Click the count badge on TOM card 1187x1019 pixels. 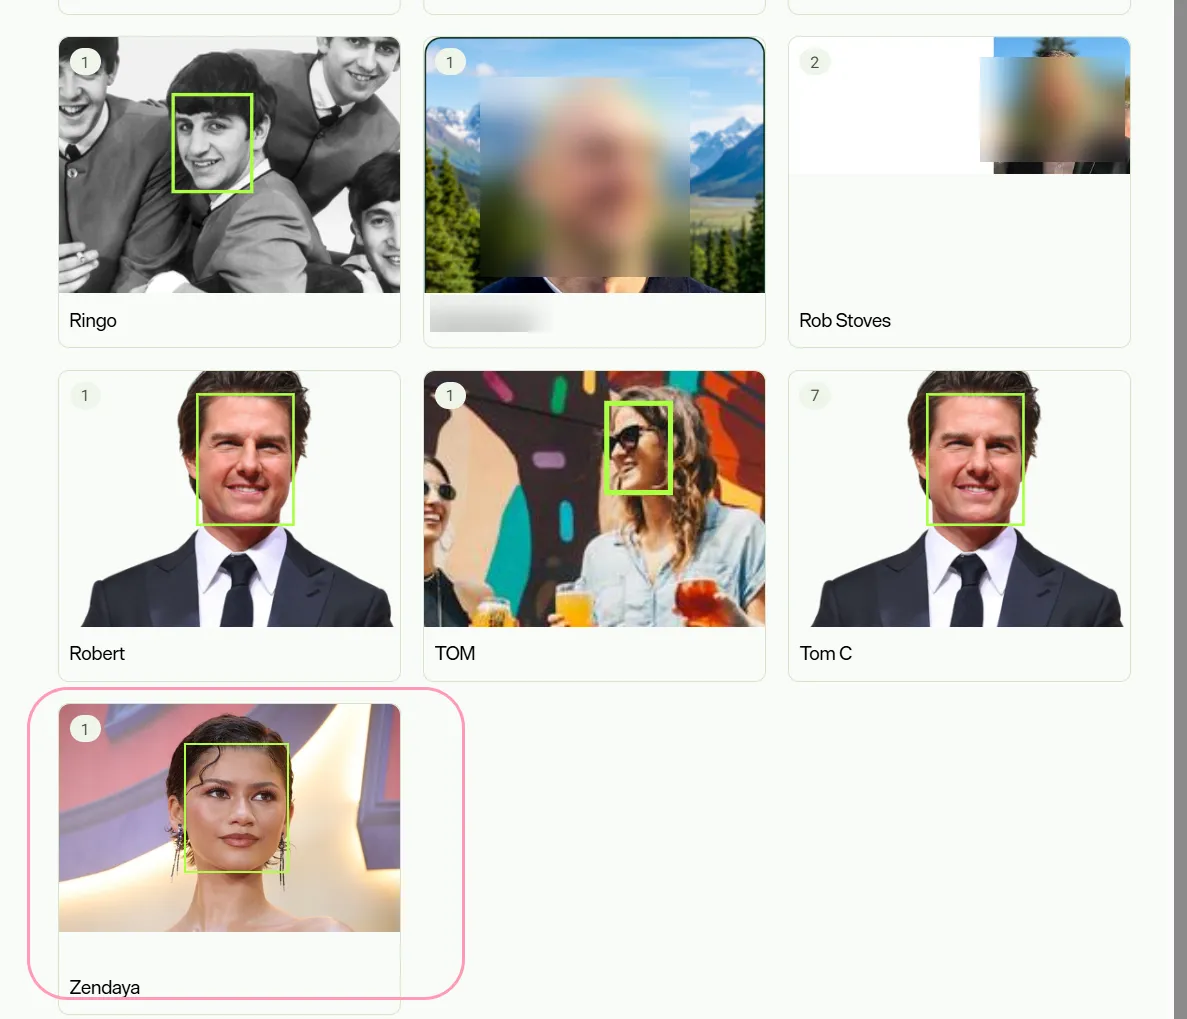tap(450, 395)
